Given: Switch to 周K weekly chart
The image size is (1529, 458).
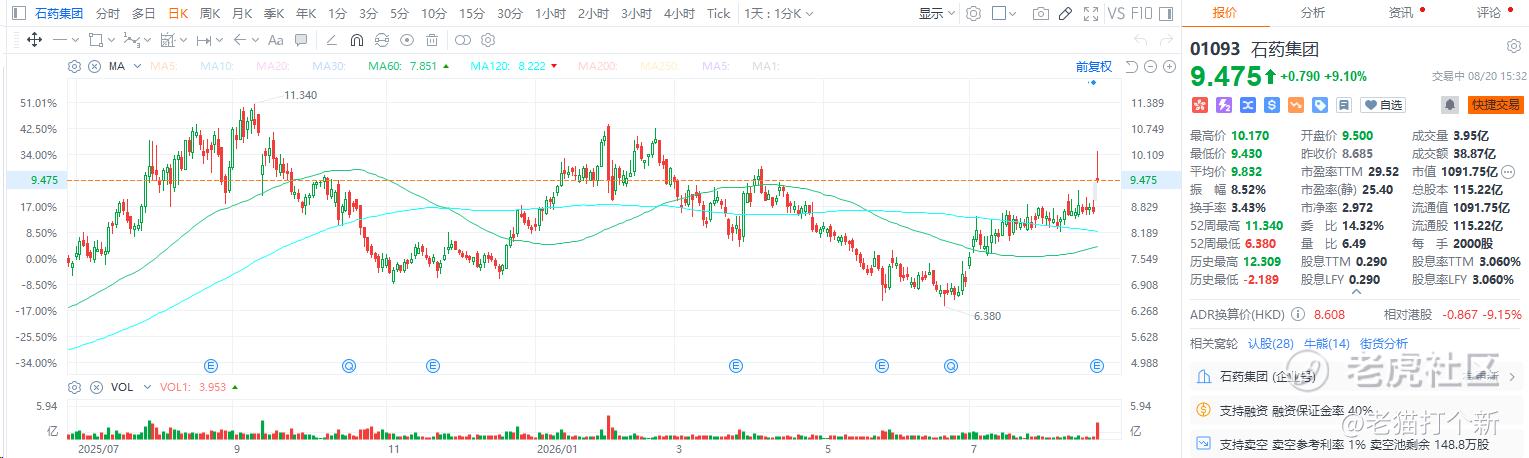Looking at the screenshot, I should tap(210, 14).
